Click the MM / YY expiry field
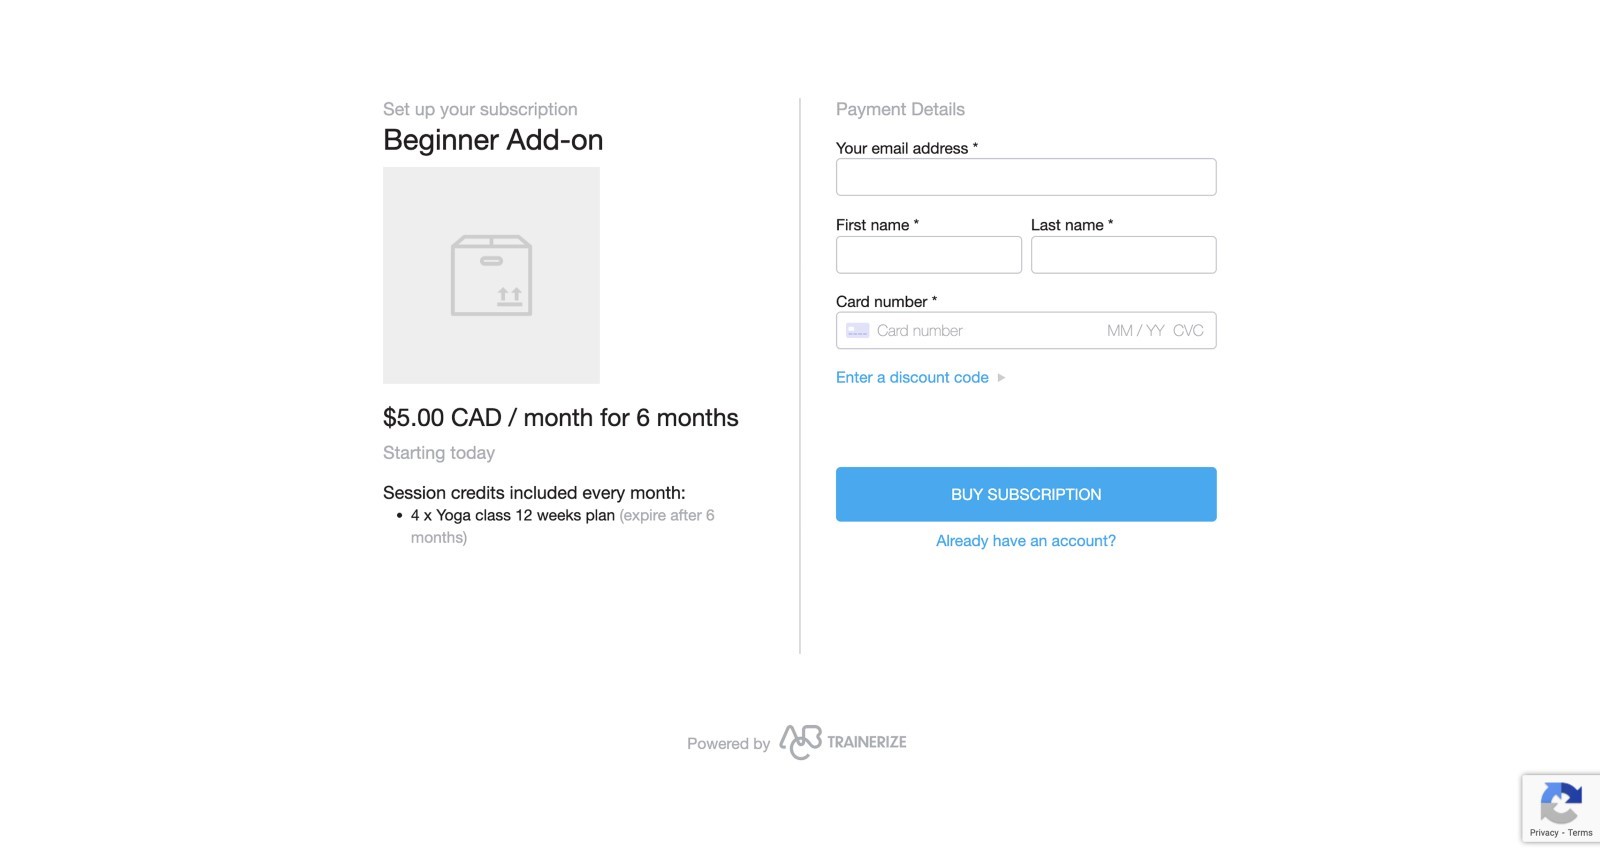 click(x=1135, y=331)
